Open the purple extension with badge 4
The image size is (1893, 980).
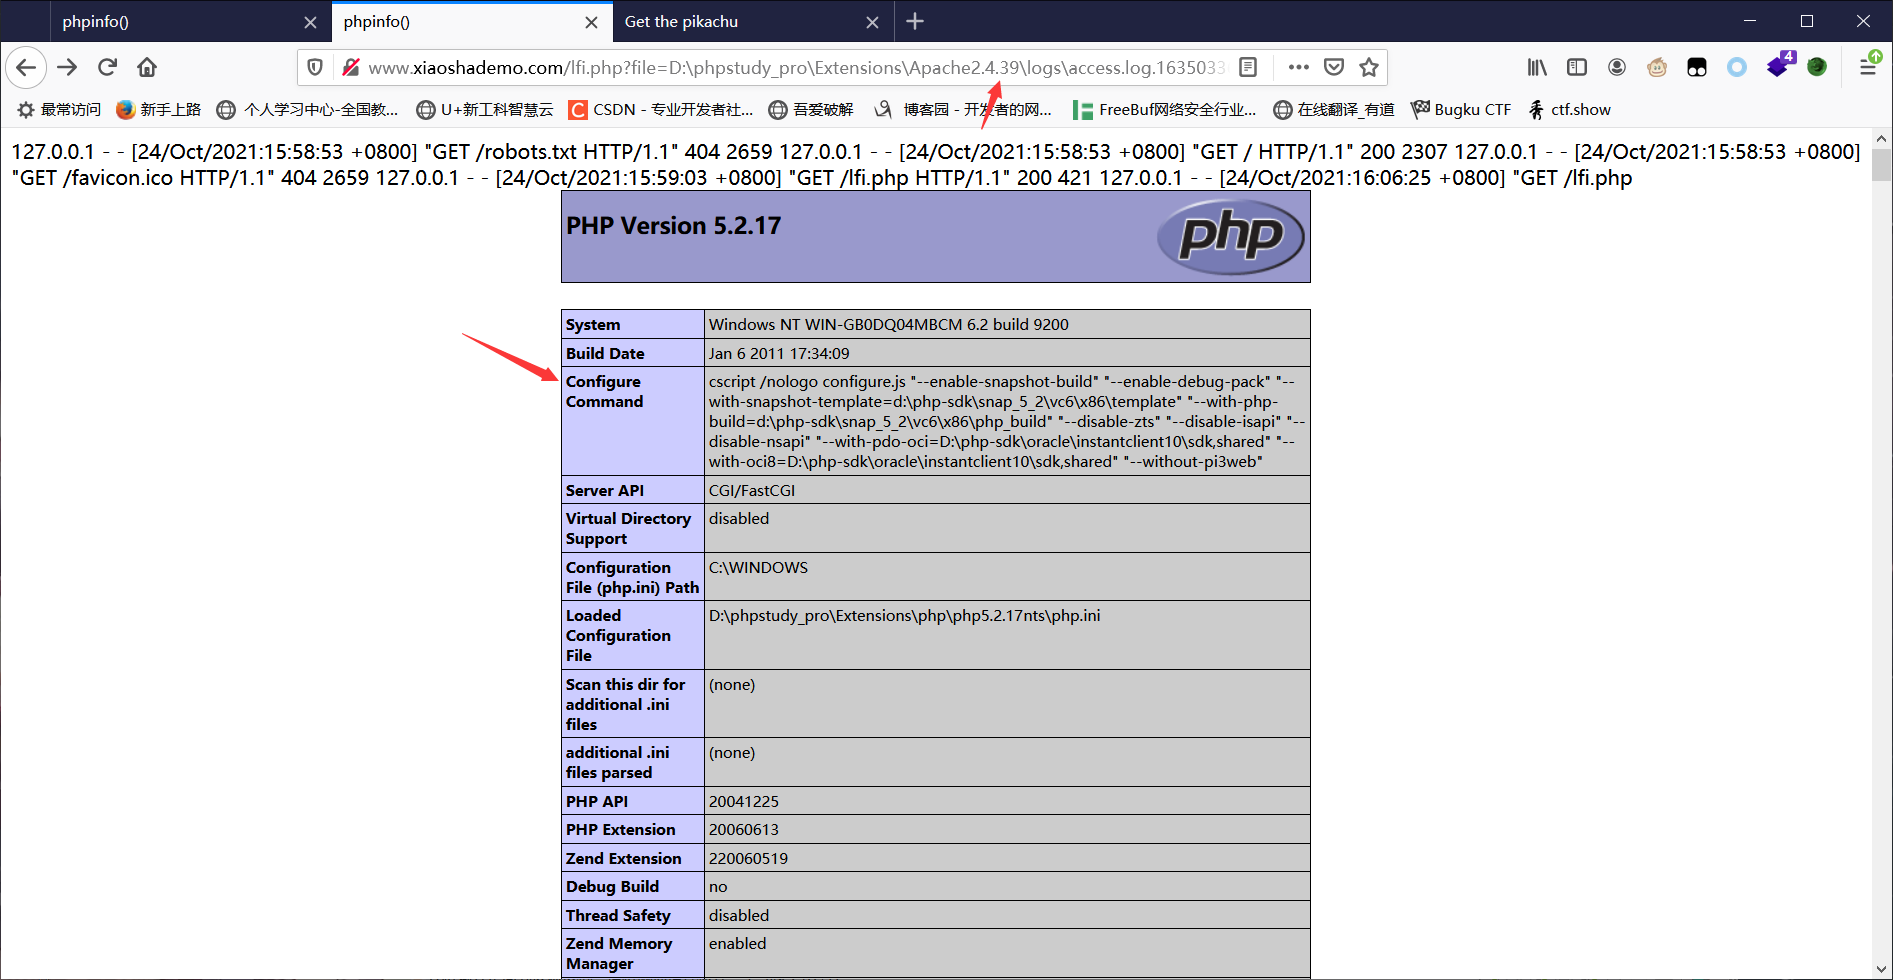[x=1780, y=65]
